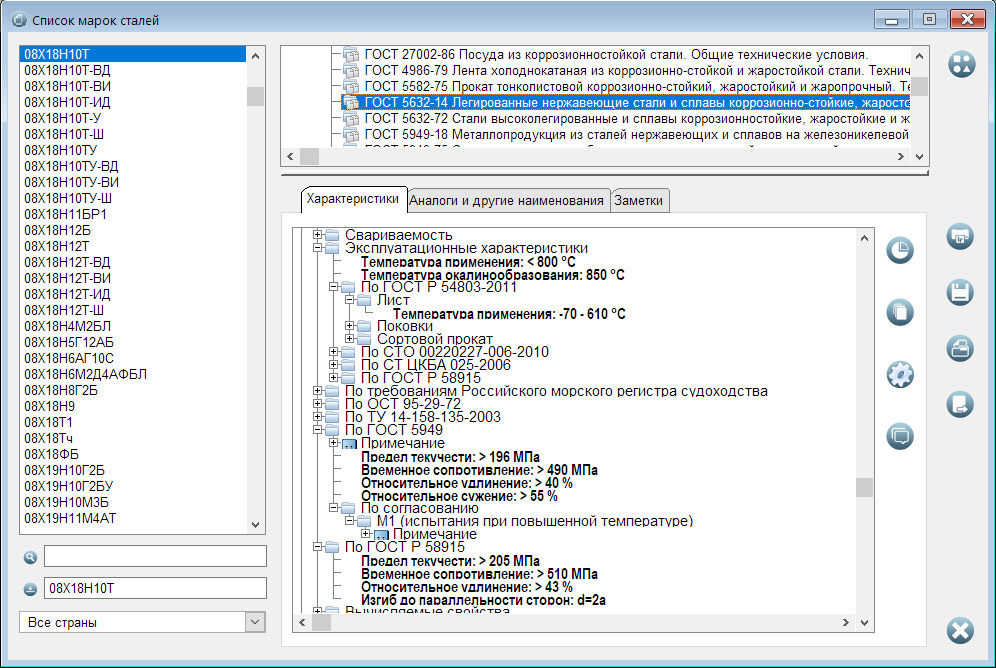Select steel grade 08Х19Н11М4АТ
Screen dimensions: 996x668
[x=71, y=518]
